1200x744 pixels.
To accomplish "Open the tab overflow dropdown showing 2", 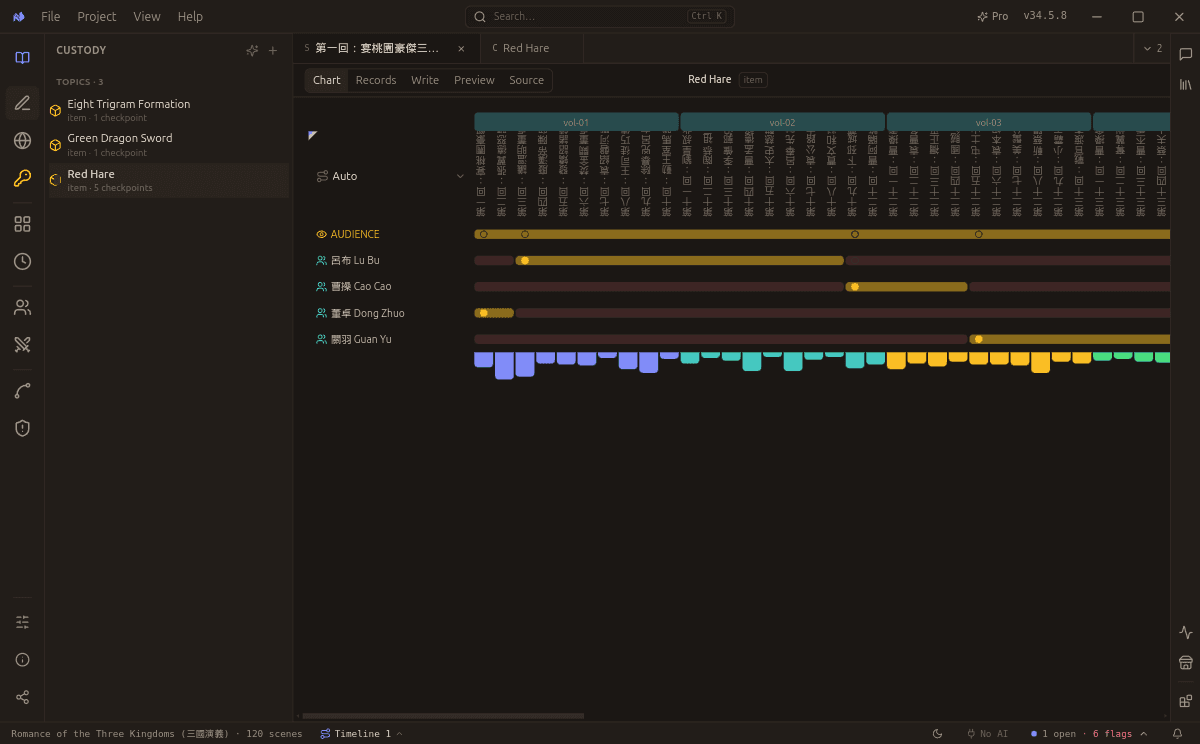I will point(1152,48).
